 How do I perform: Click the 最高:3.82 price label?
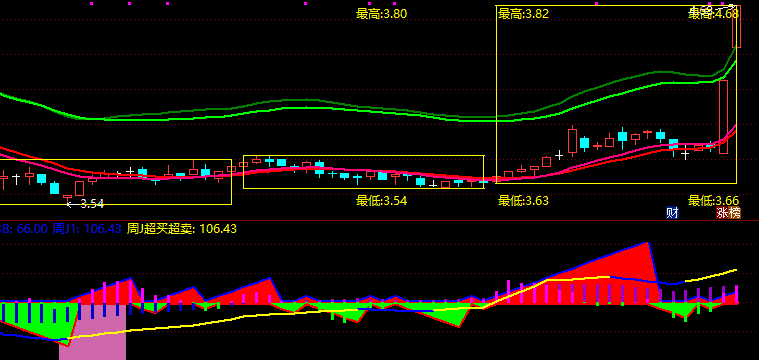click(x=524, y=14)
